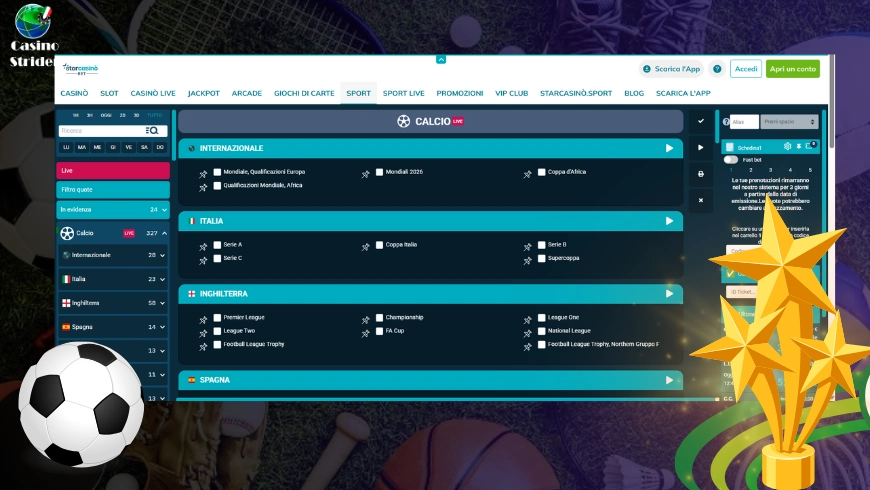Click the printer icon in the side toolbar
Image resolution: width=870 pixels, height=490 pixels.
701,174
